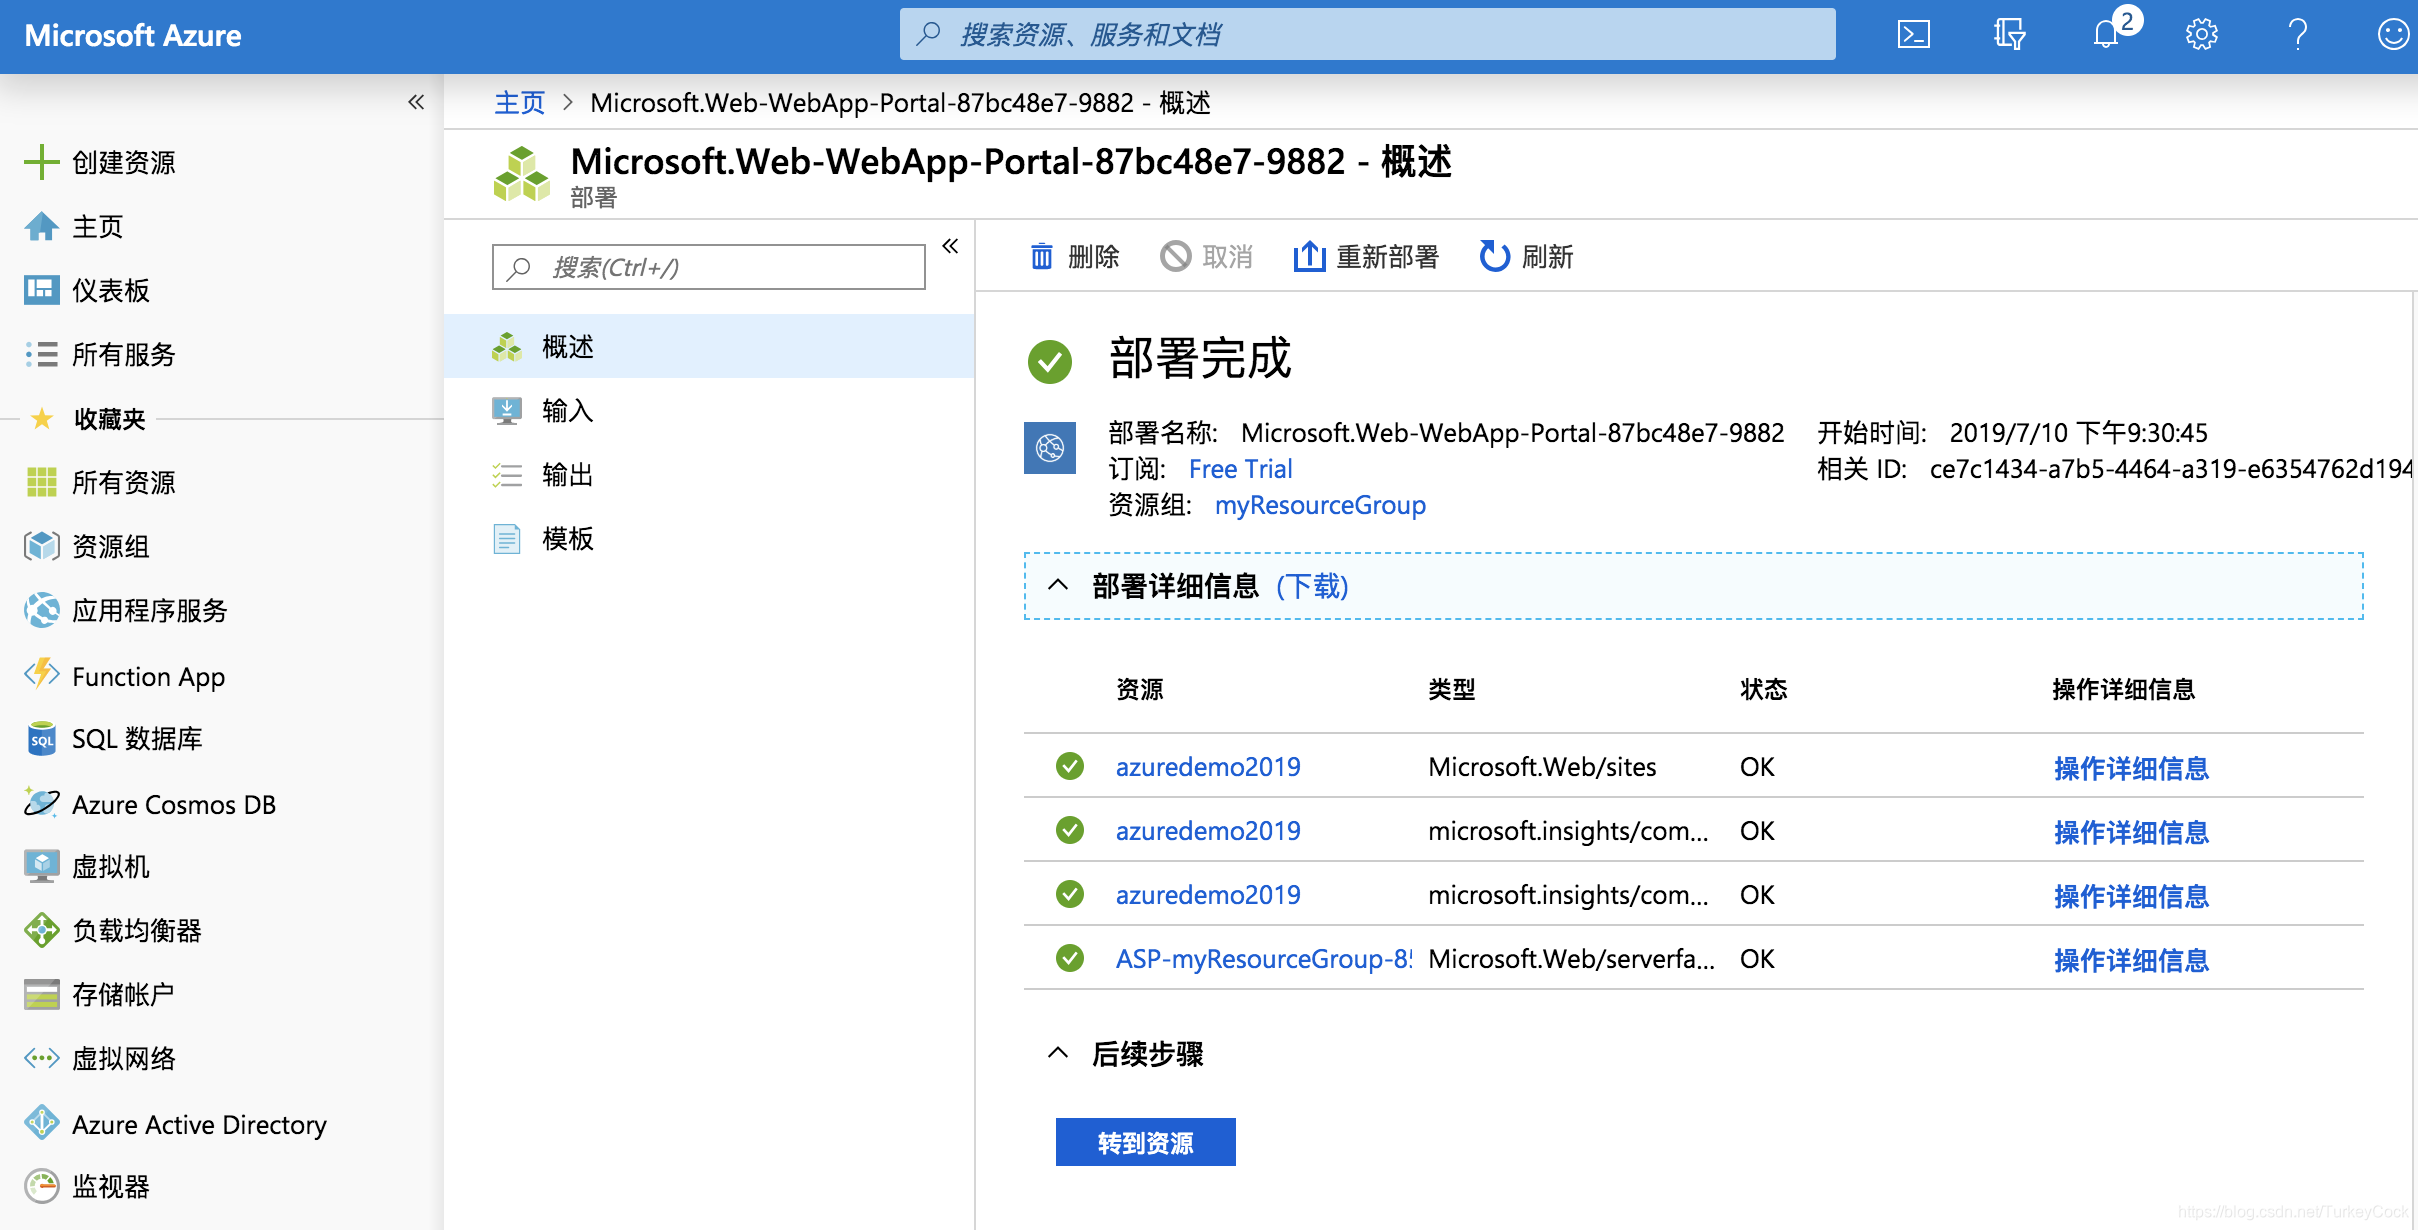This screenshot has height=1230, width=2418.
Task: Click the Microsoft Azure logo text
Action: pyautogui.click(x=133, y=35)
